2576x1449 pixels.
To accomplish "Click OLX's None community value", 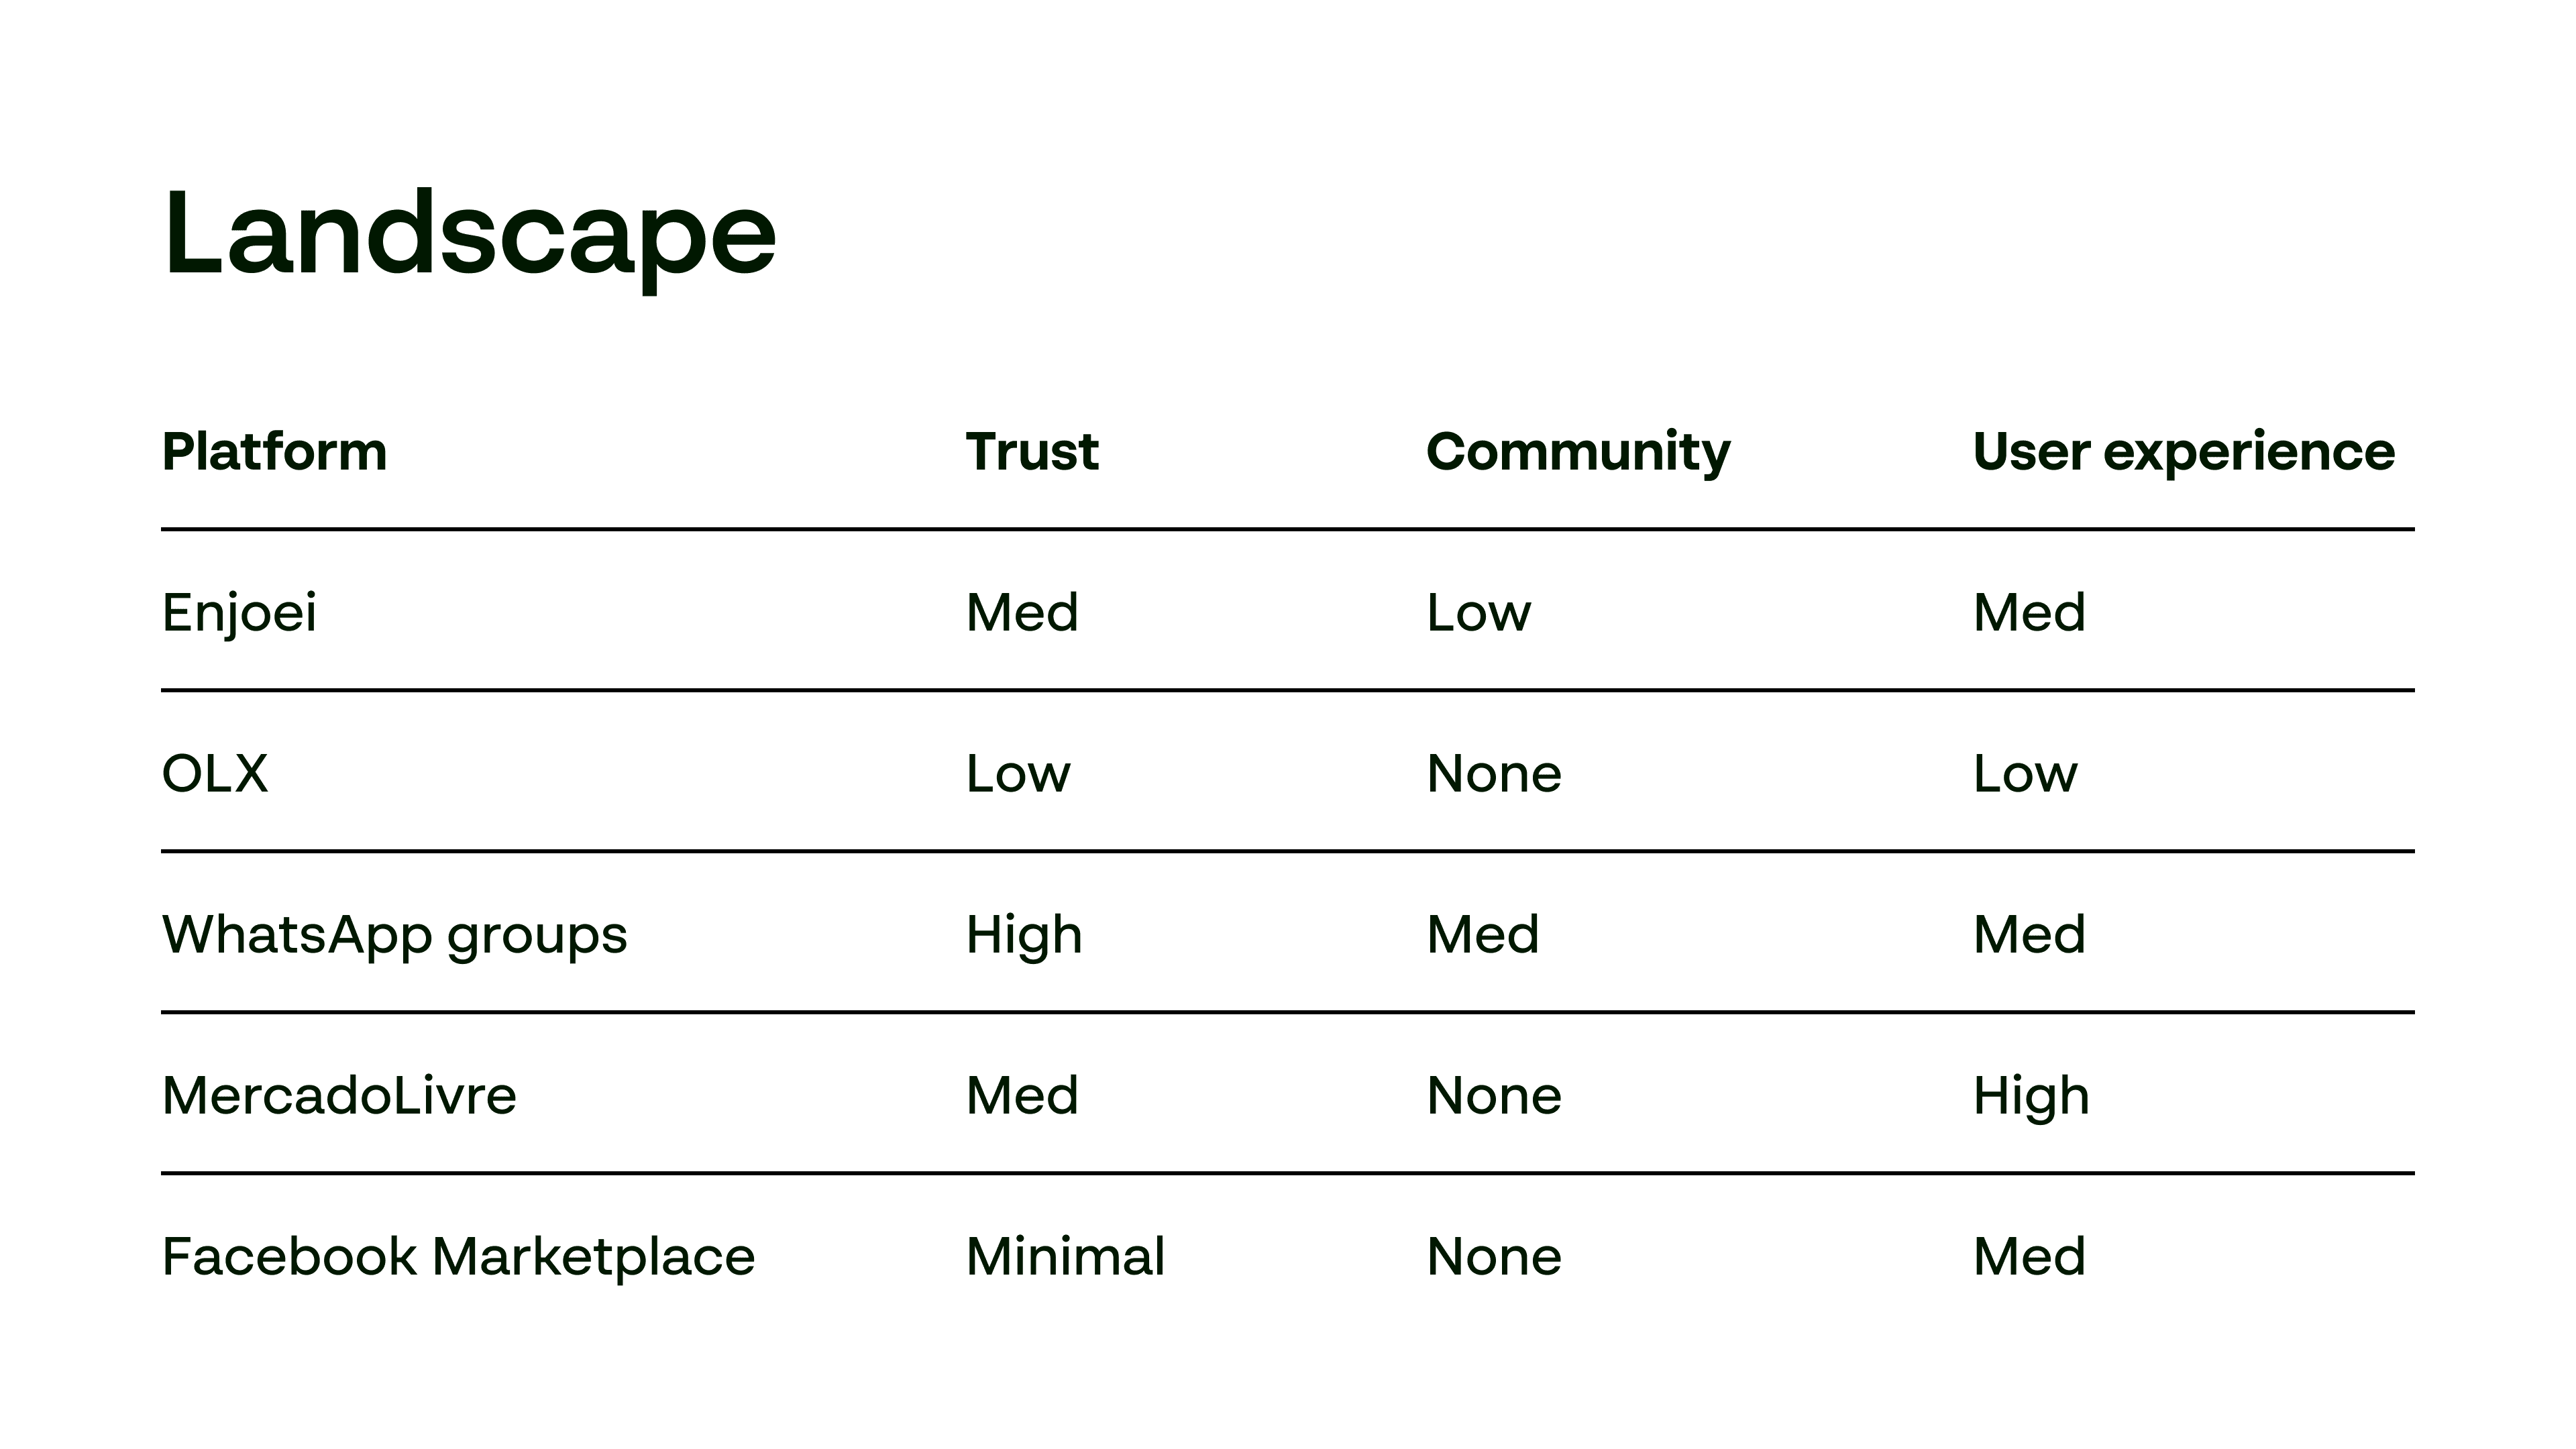I will click(1494, 773).
